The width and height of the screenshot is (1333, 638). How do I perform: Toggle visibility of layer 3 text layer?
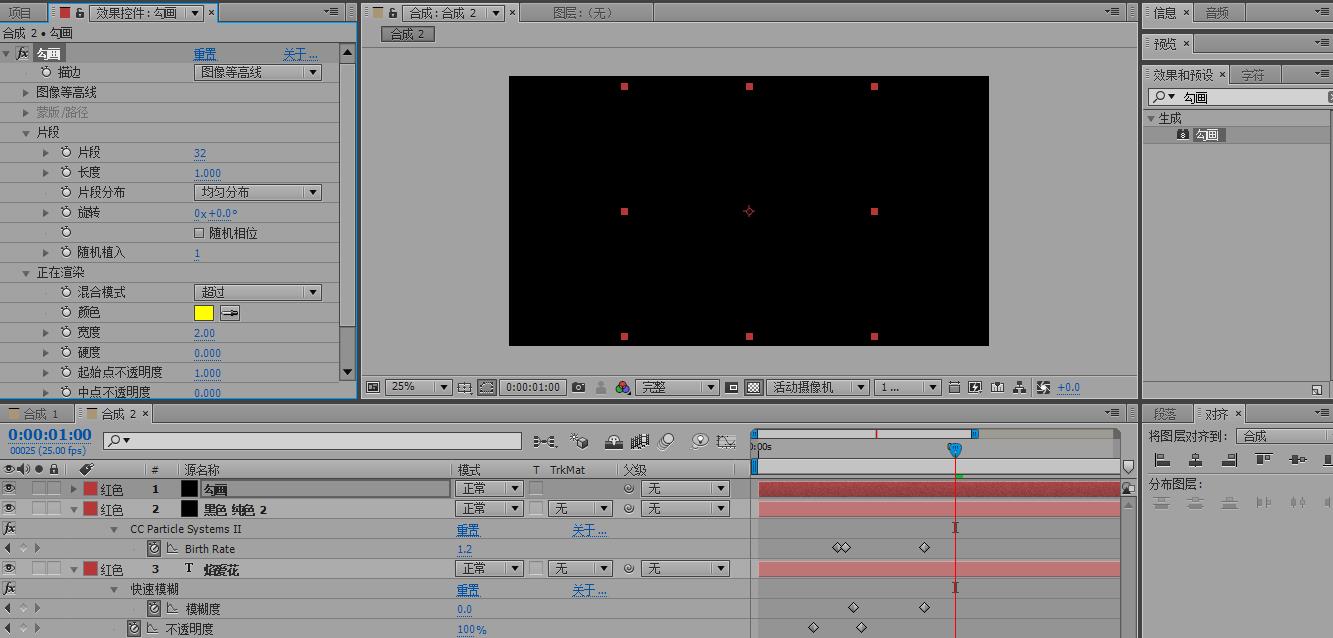[10, 569]
